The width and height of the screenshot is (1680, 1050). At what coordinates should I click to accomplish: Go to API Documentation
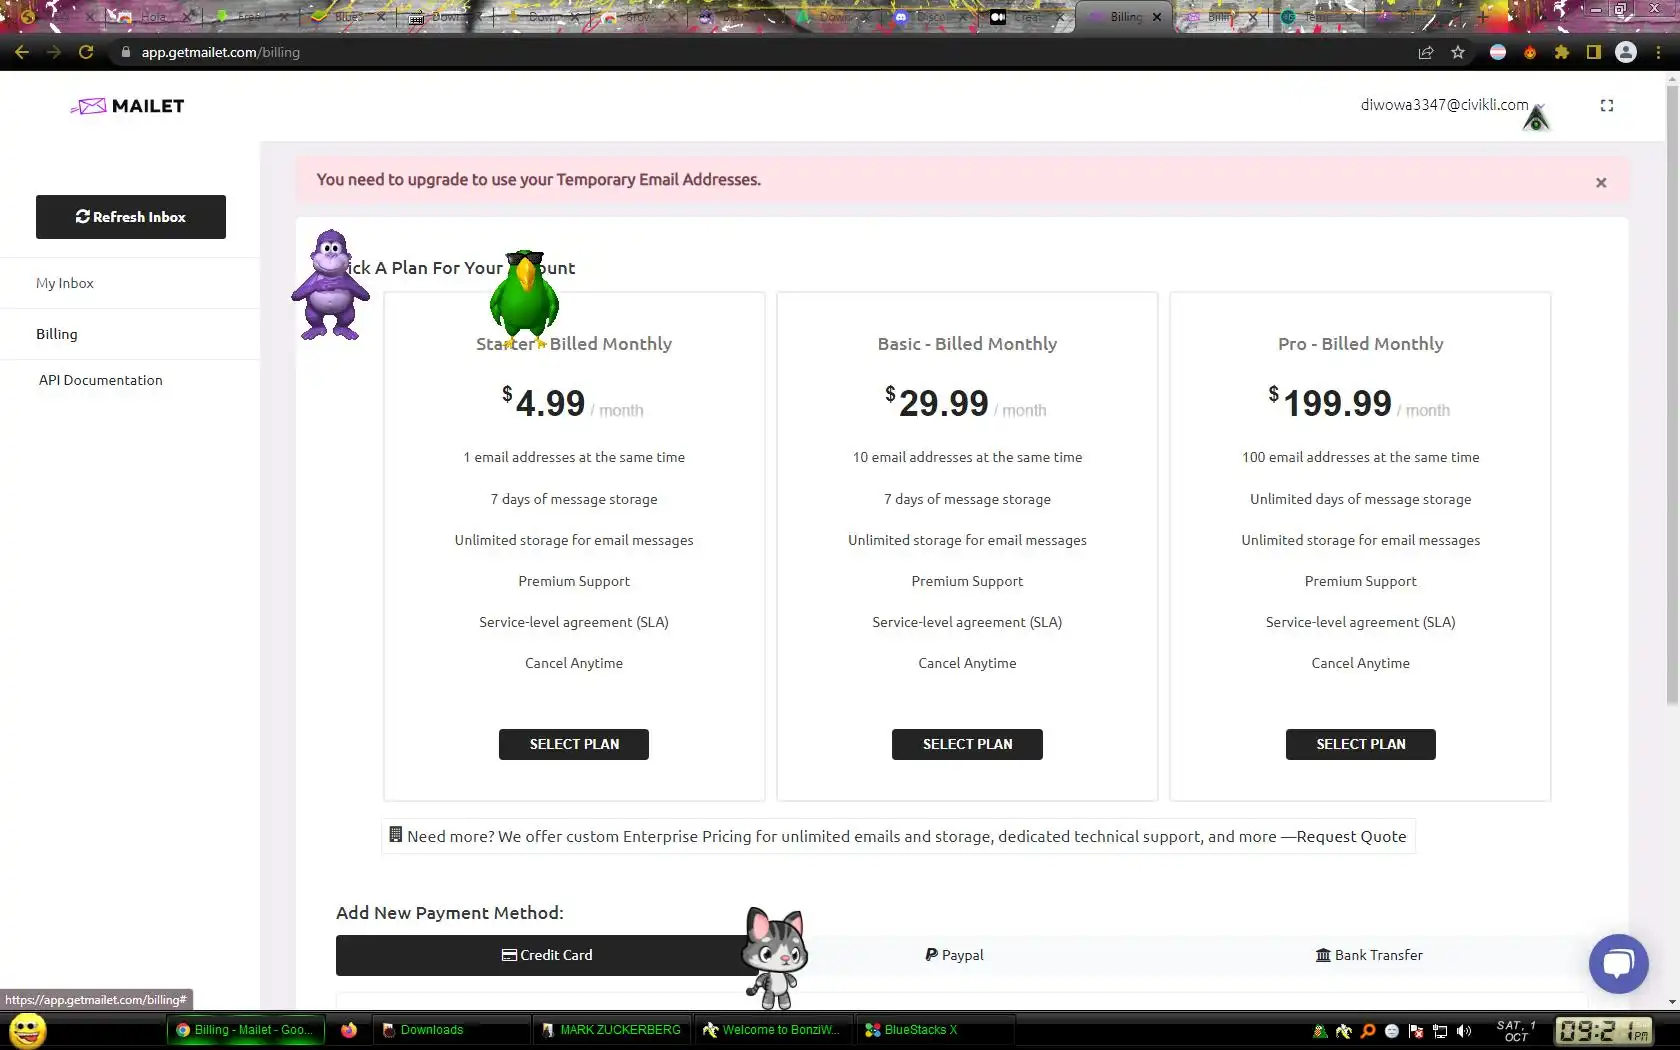pyautogui.click(x=101, y=380)
